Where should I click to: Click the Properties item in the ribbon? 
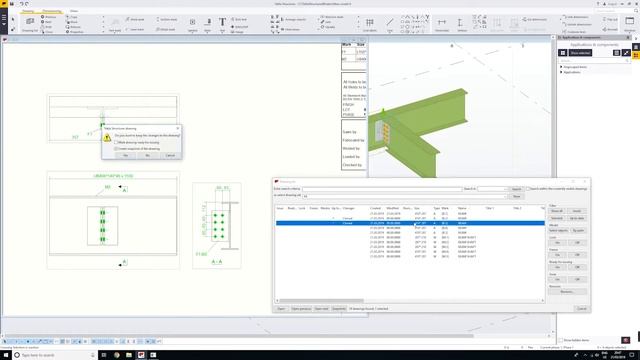pyautogui.click(x=75, y=32)
